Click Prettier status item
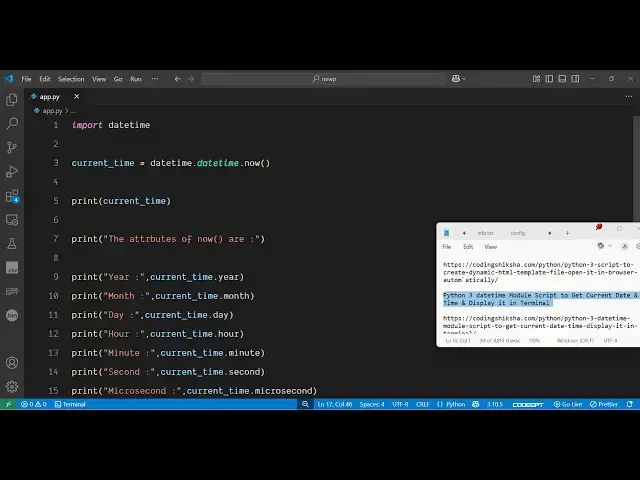This screenshot has height=480, width=640. tap(604, 404)
